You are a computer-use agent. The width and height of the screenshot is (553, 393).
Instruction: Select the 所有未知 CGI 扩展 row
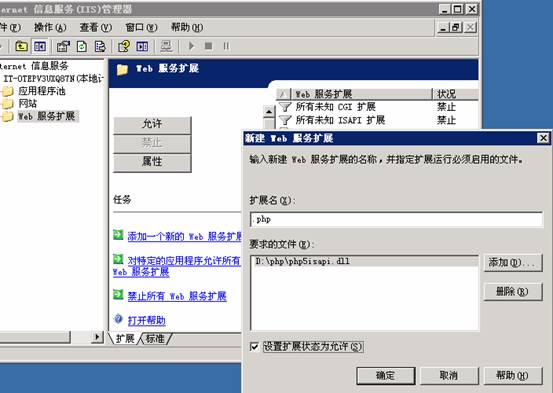(x=377, y=107)
